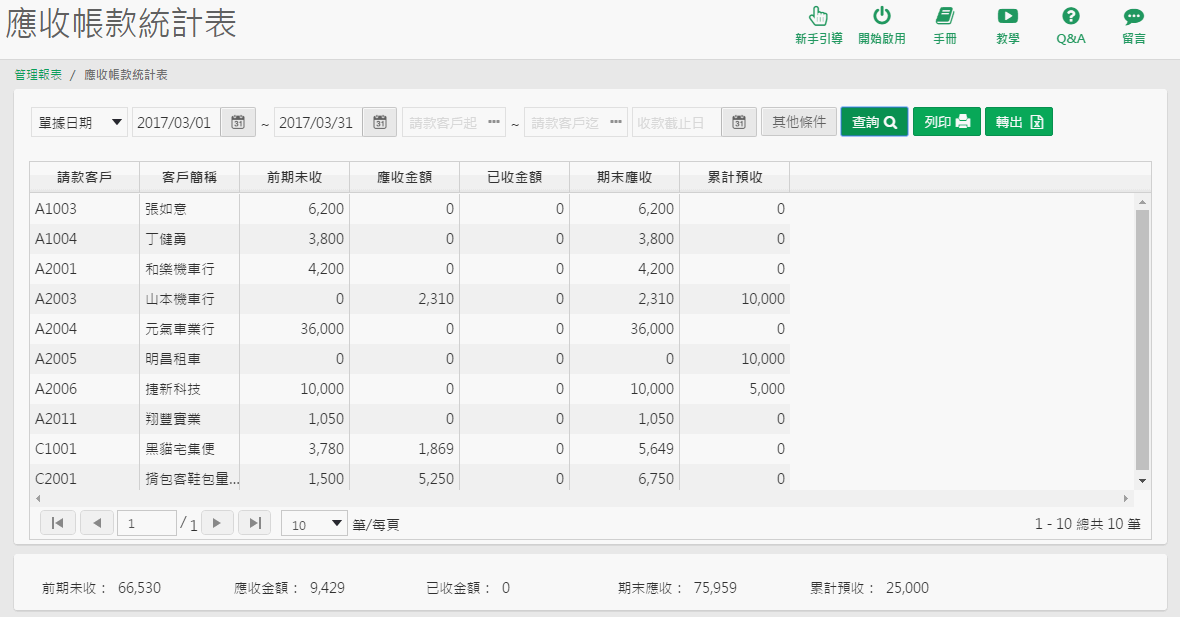Sort by 請款客戶 column header
This screenshot has height=617, width=1180.
[84, 177]
